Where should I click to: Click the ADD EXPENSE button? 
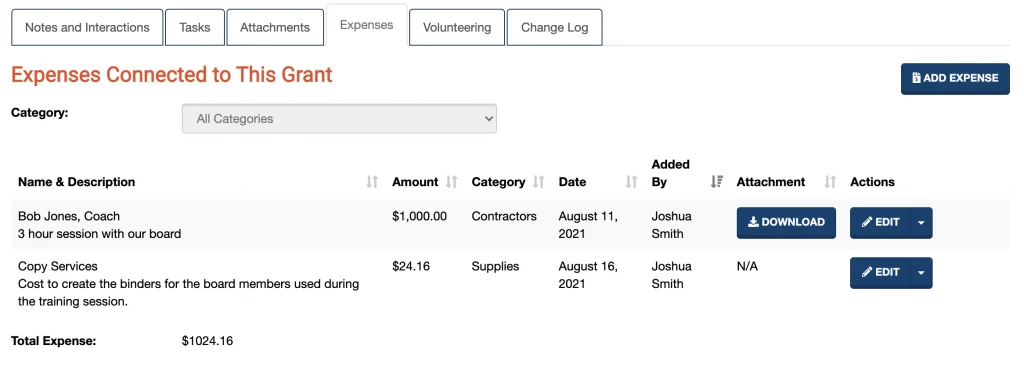(955, 78)
